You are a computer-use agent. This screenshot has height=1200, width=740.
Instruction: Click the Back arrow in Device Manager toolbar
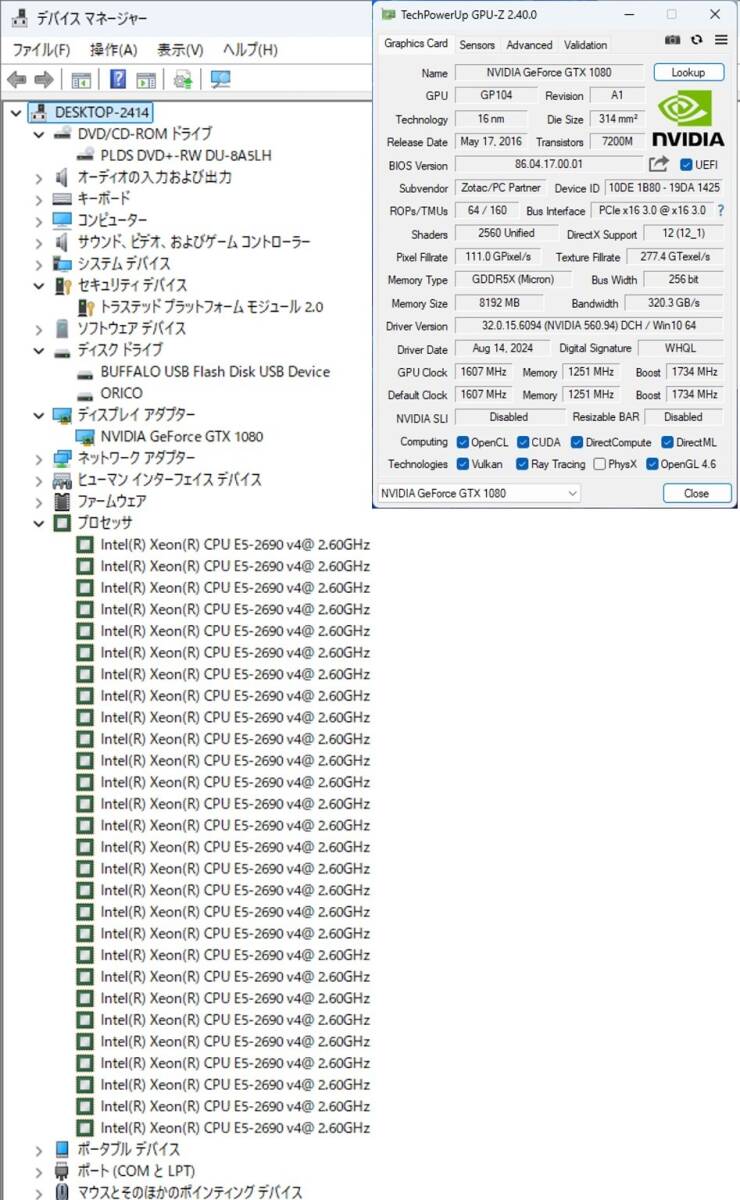coord(16,80)
